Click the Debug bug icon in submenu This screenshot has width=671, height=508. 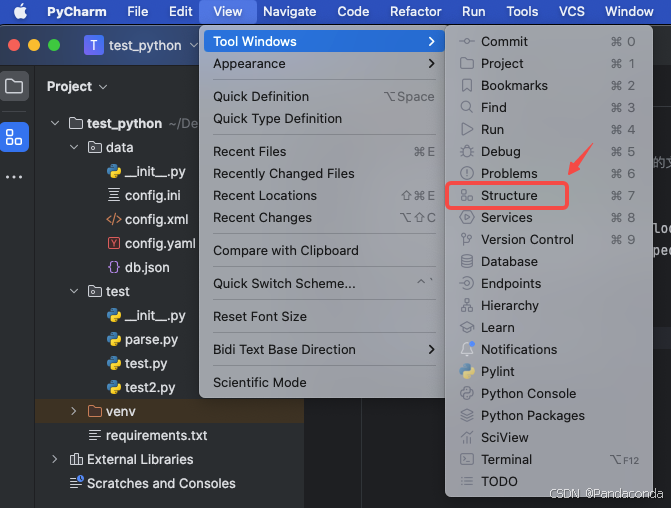466,152
